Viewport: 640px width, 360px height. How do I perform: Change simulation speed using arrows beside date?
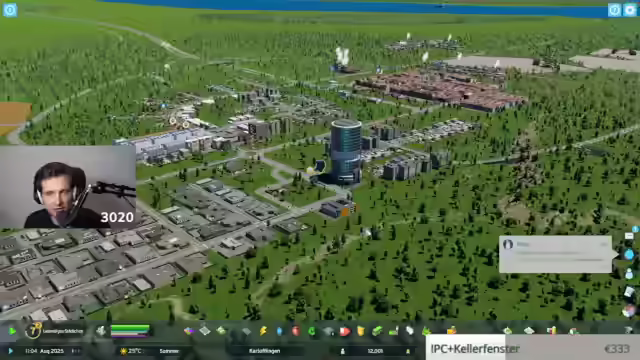click(76, 351)
